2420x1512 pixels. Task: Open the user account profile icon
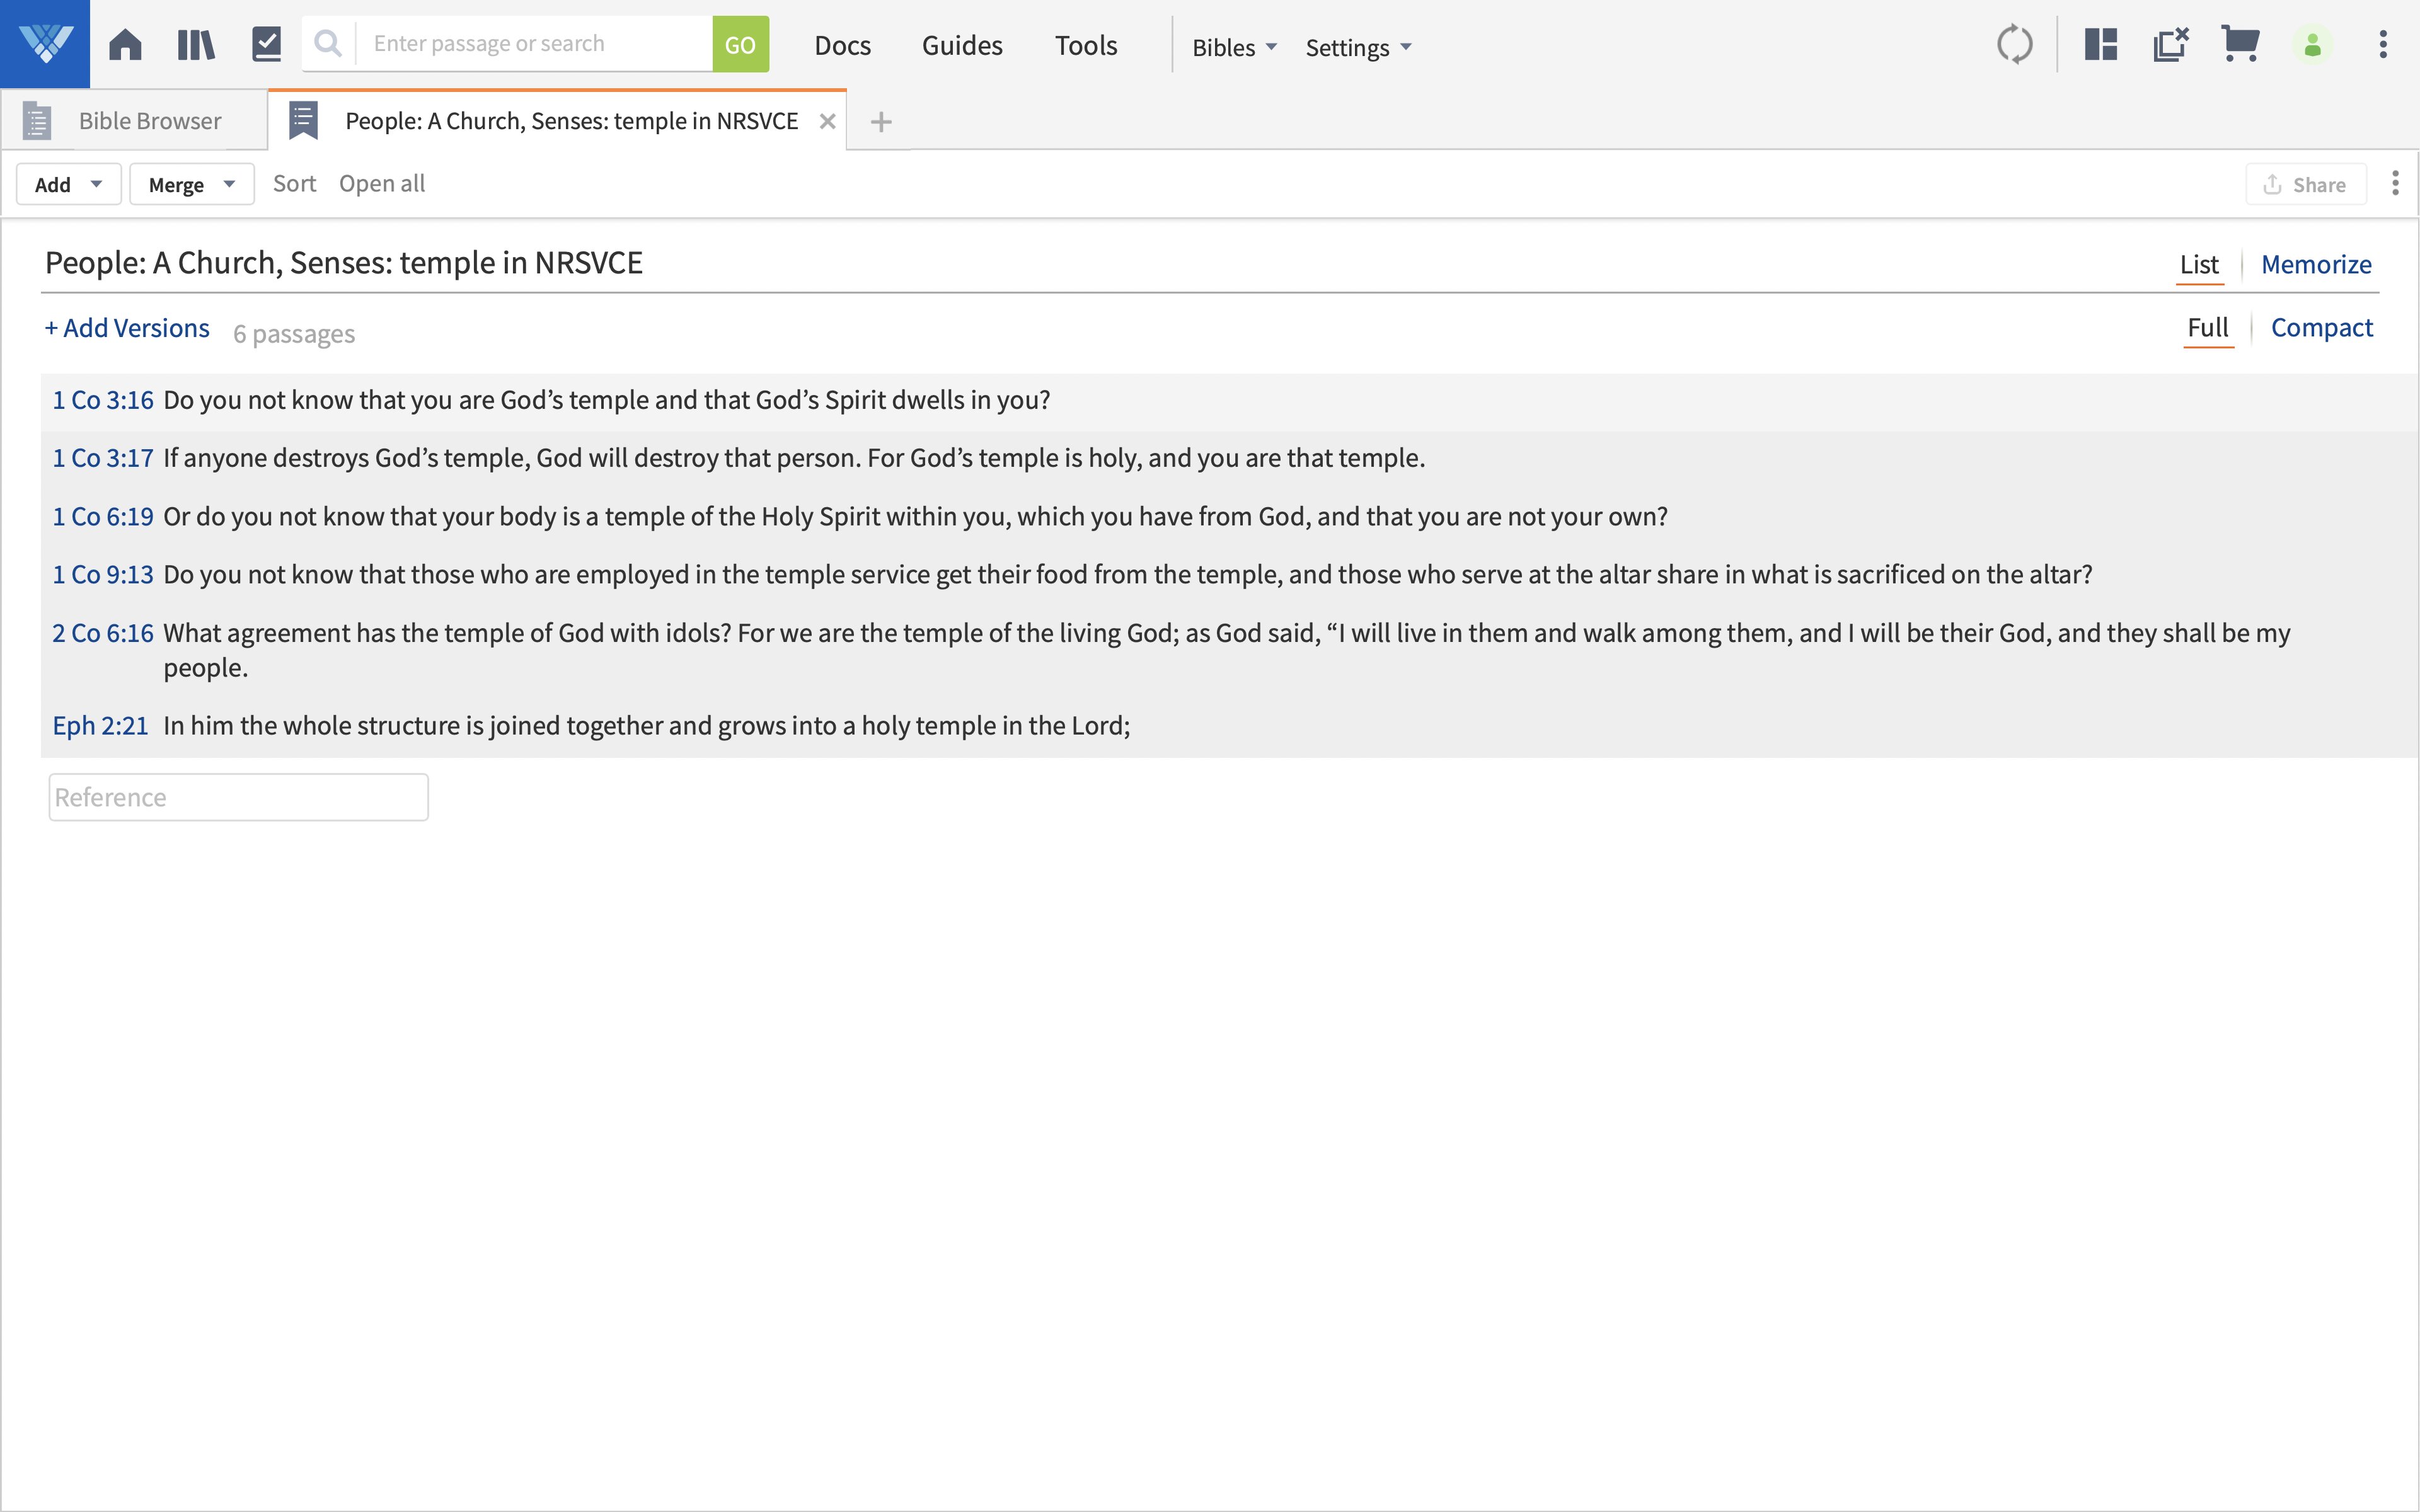(x=2312, y=46)
